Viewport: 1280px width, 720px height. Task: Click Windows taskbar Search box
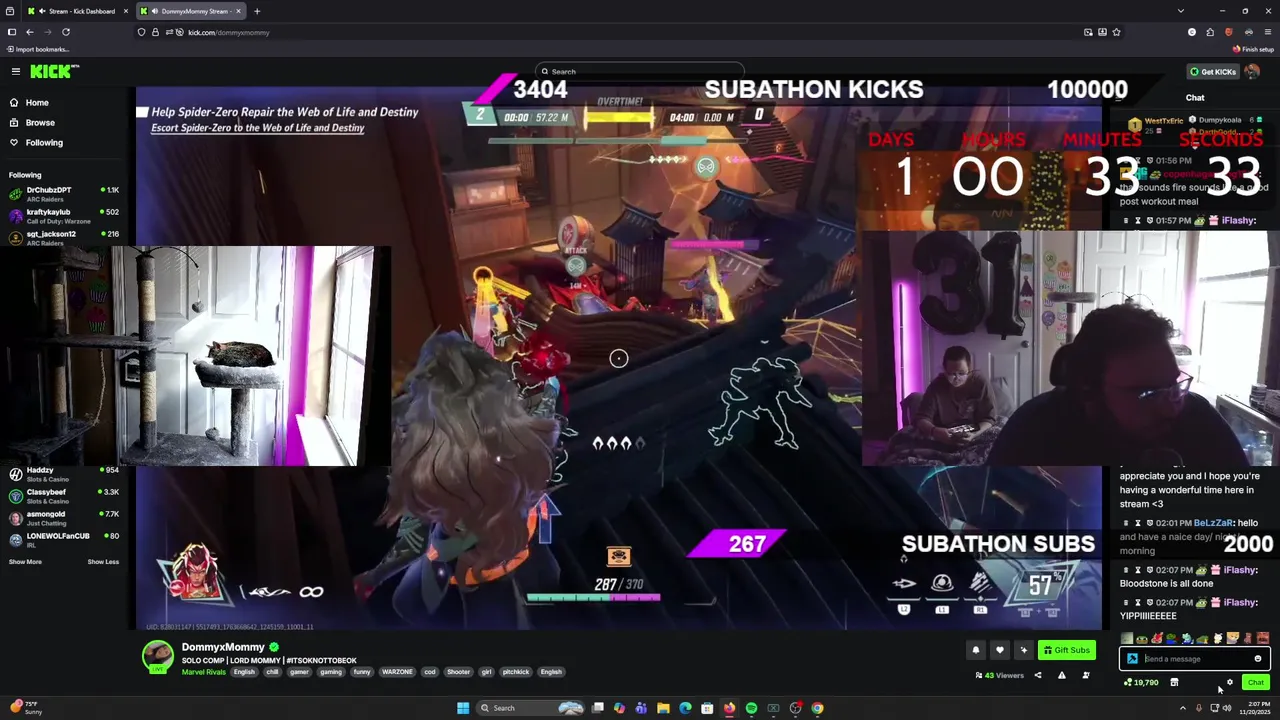(x=530, y=708)
